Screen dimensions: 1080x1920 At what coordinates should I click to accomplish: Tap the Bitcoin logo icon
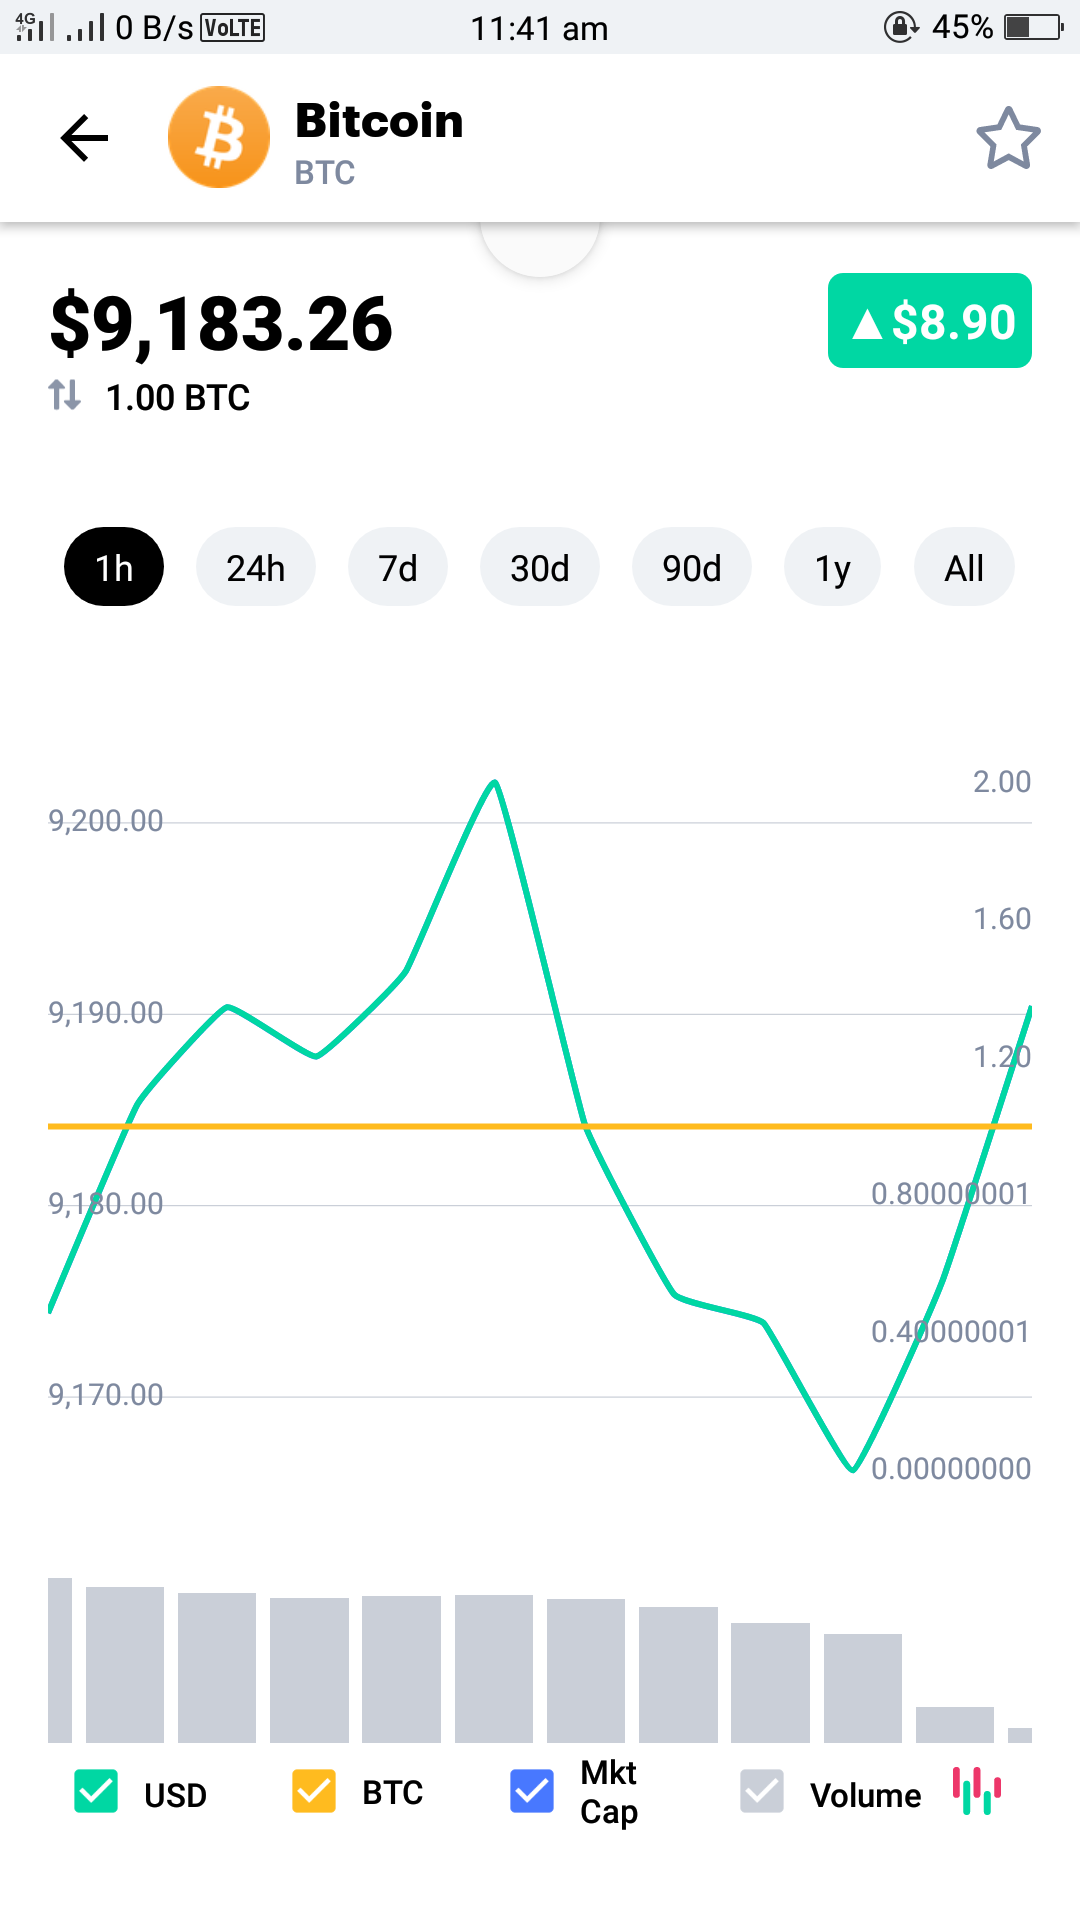pyautogui.click(x=219, y=138)
